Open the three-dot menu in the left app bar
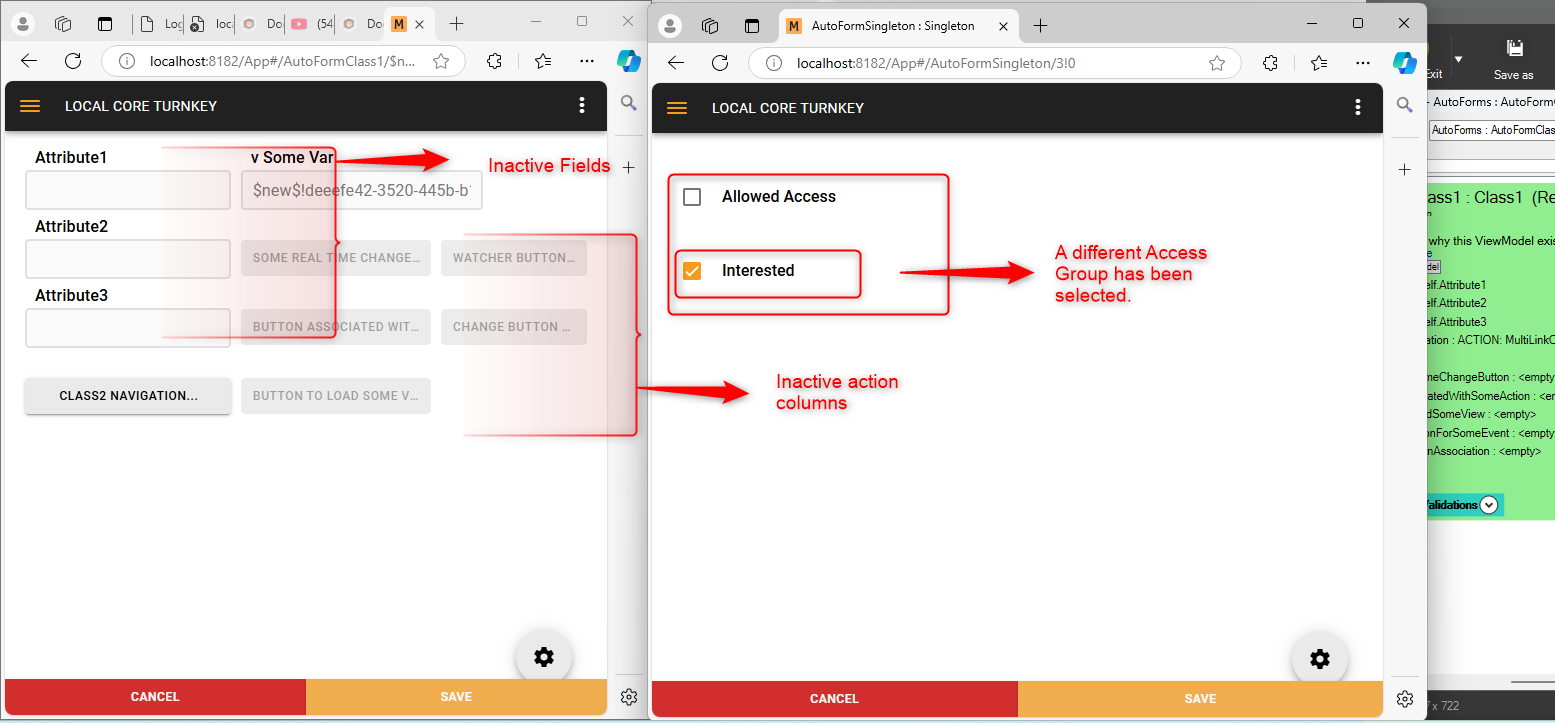1555x723 pixels. click(582, 106)
